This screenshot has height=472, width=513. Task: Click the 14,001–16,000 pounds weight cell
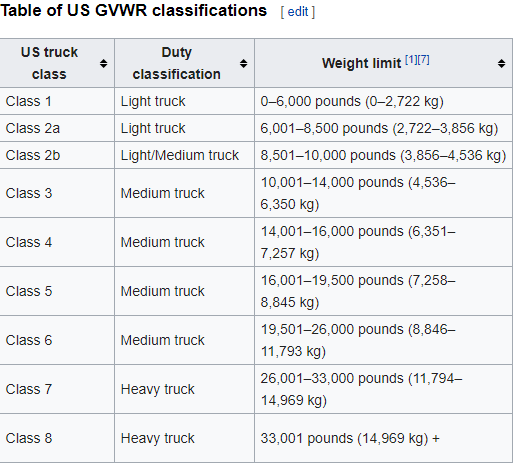[x=384, y=242]
